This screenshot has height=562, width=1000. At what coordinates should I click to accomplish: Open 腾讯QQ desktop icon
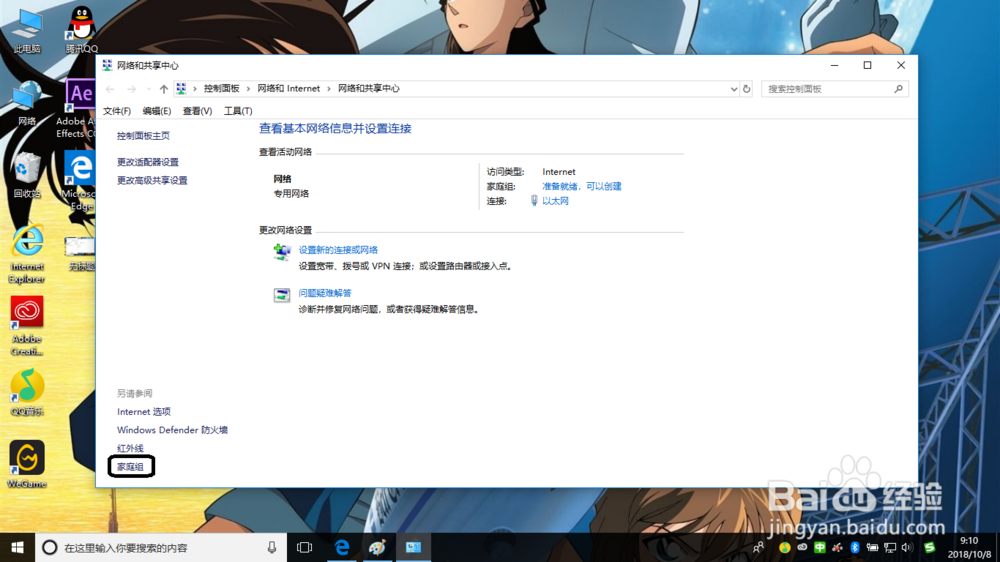coord(81,29)
